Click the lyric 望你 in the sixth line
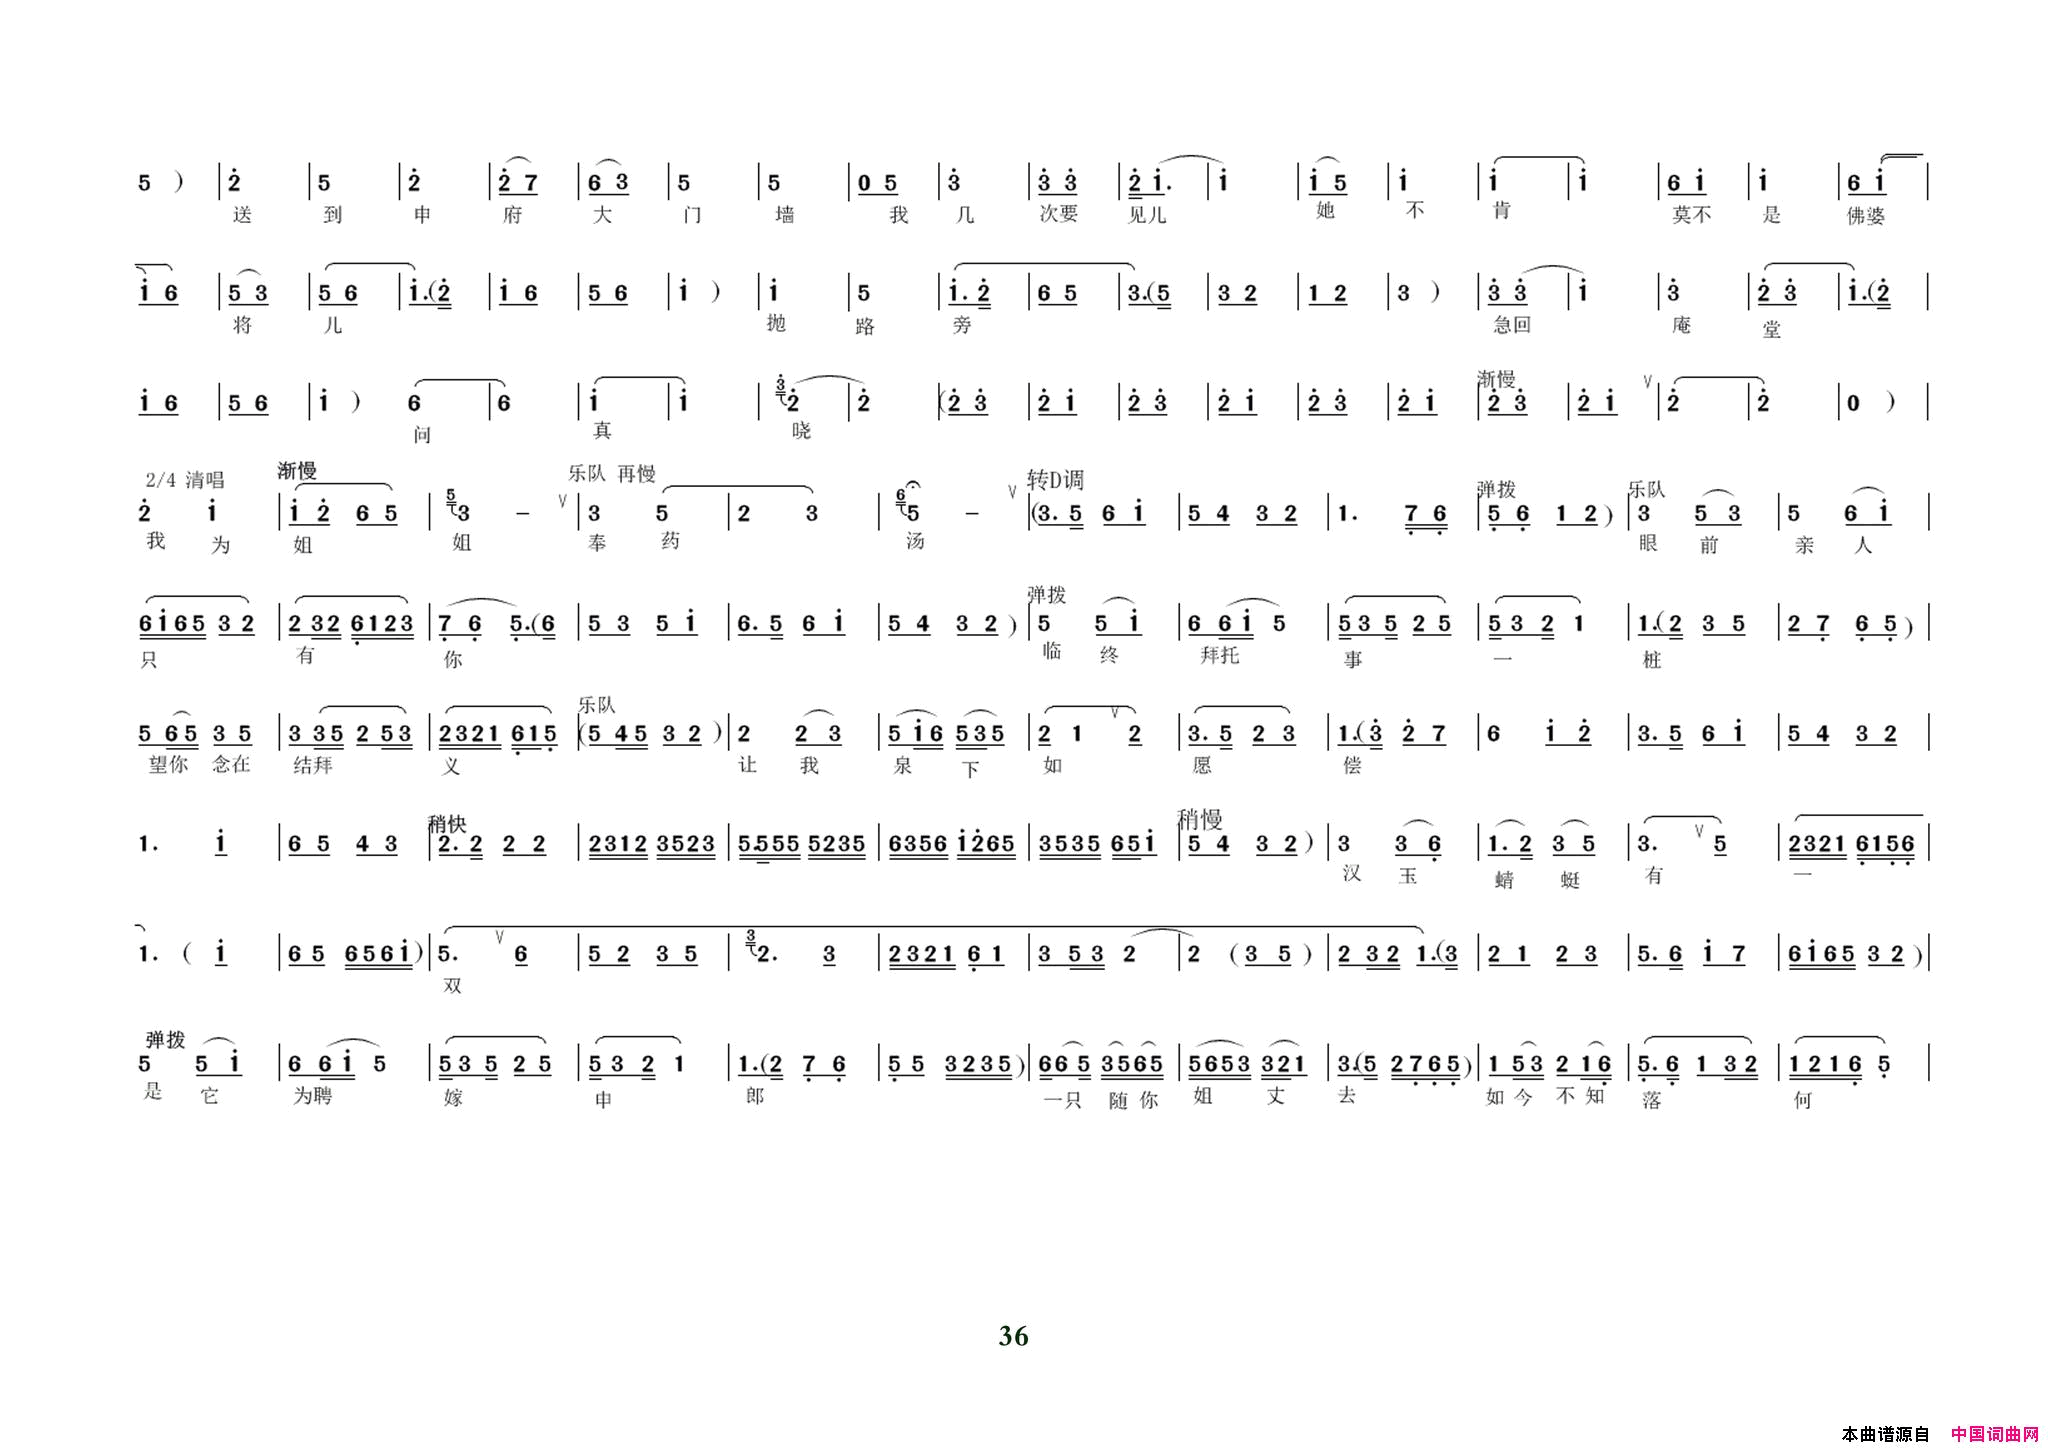This screenshot has width=2048, height=1448. 168,764
